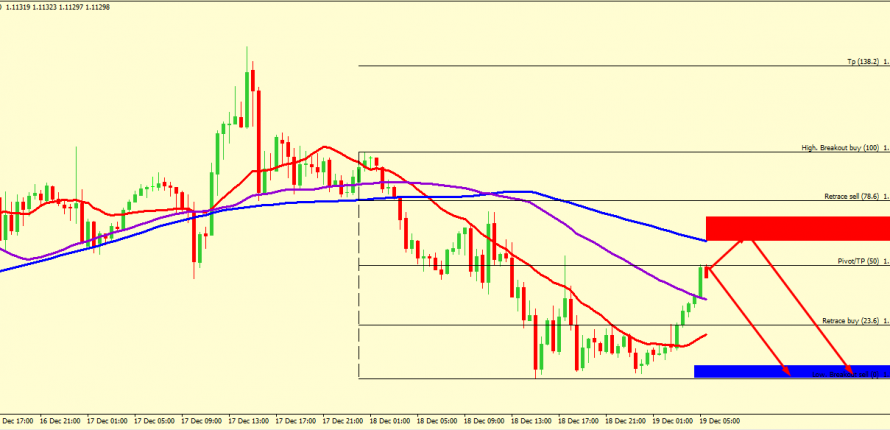
Task: Click the latest green candle near Pivot level
Action: (703, 281)
